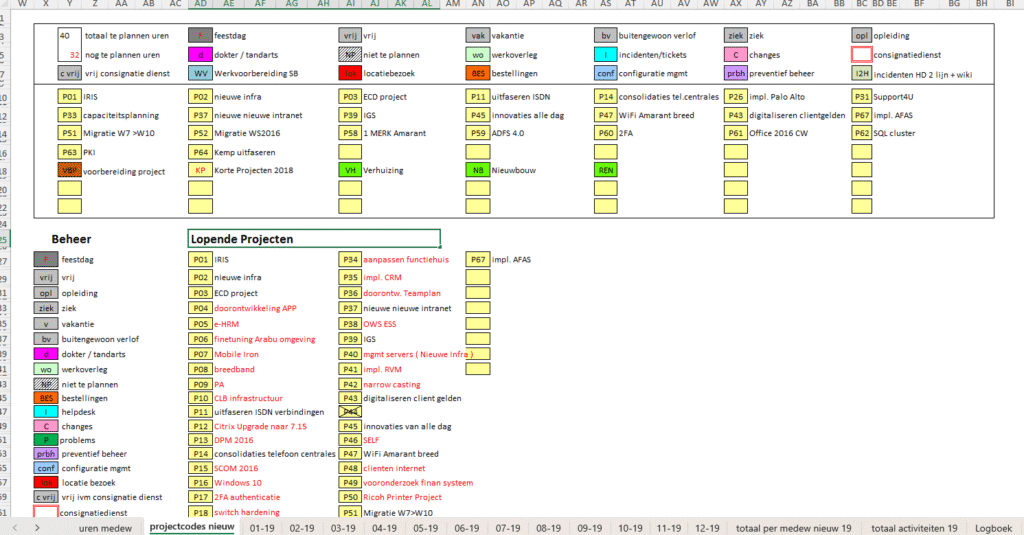1024x535 pixels.
Task: Select the 'P67' cell beside 'impl. AFAS' in Lopende Projecten
Action: [479, 259]
